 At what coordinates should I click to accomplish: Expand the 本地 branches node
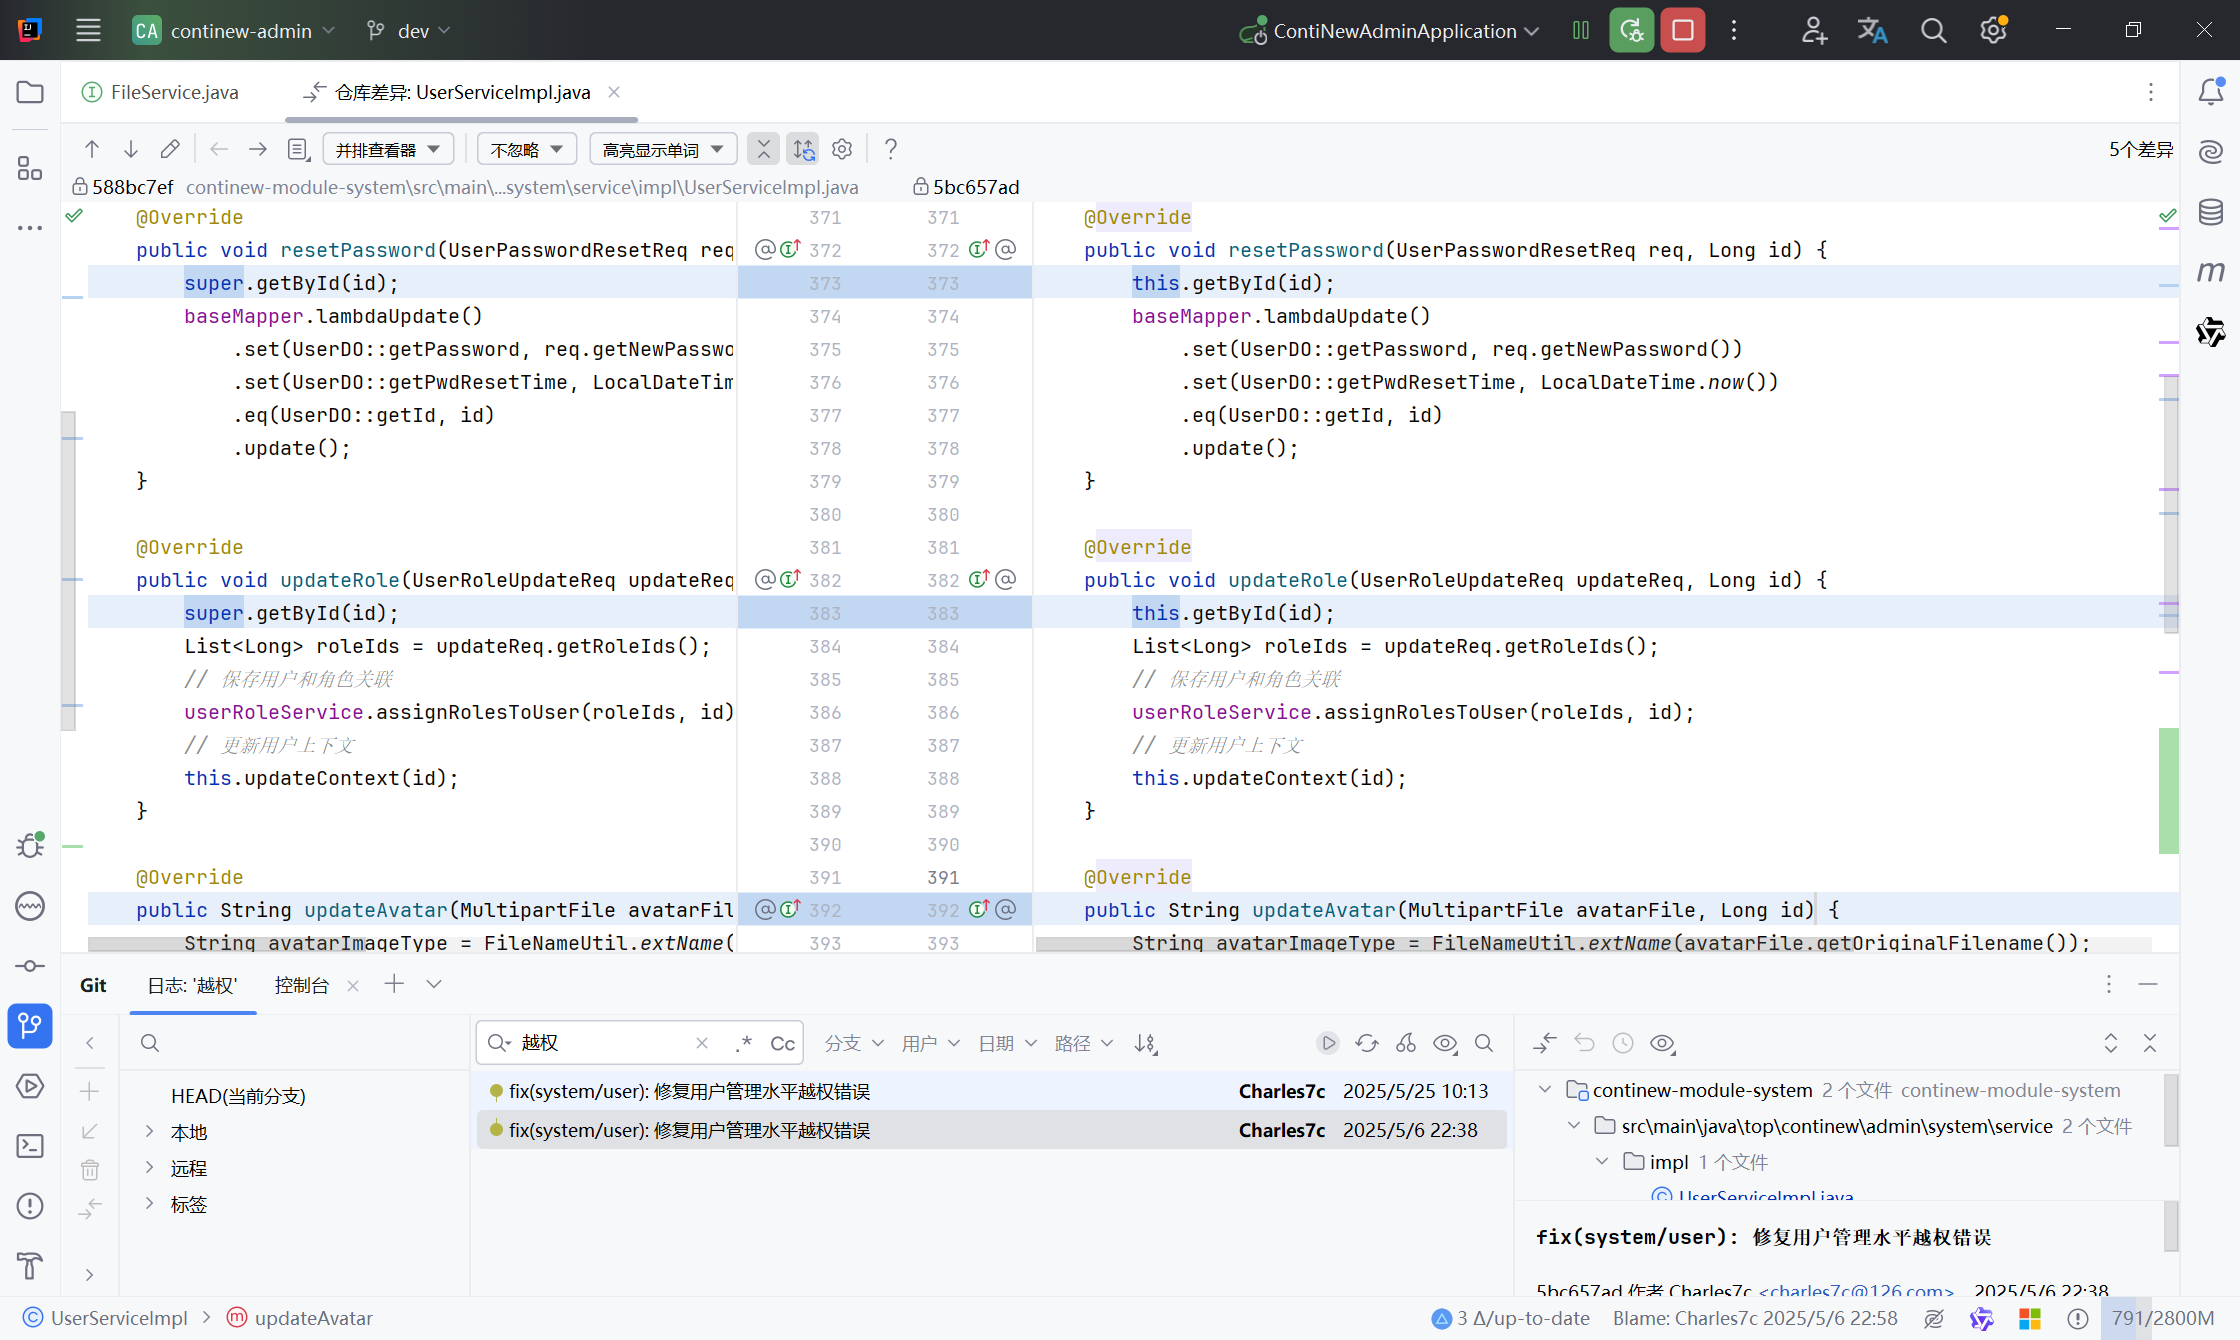tap(149, 1132)
